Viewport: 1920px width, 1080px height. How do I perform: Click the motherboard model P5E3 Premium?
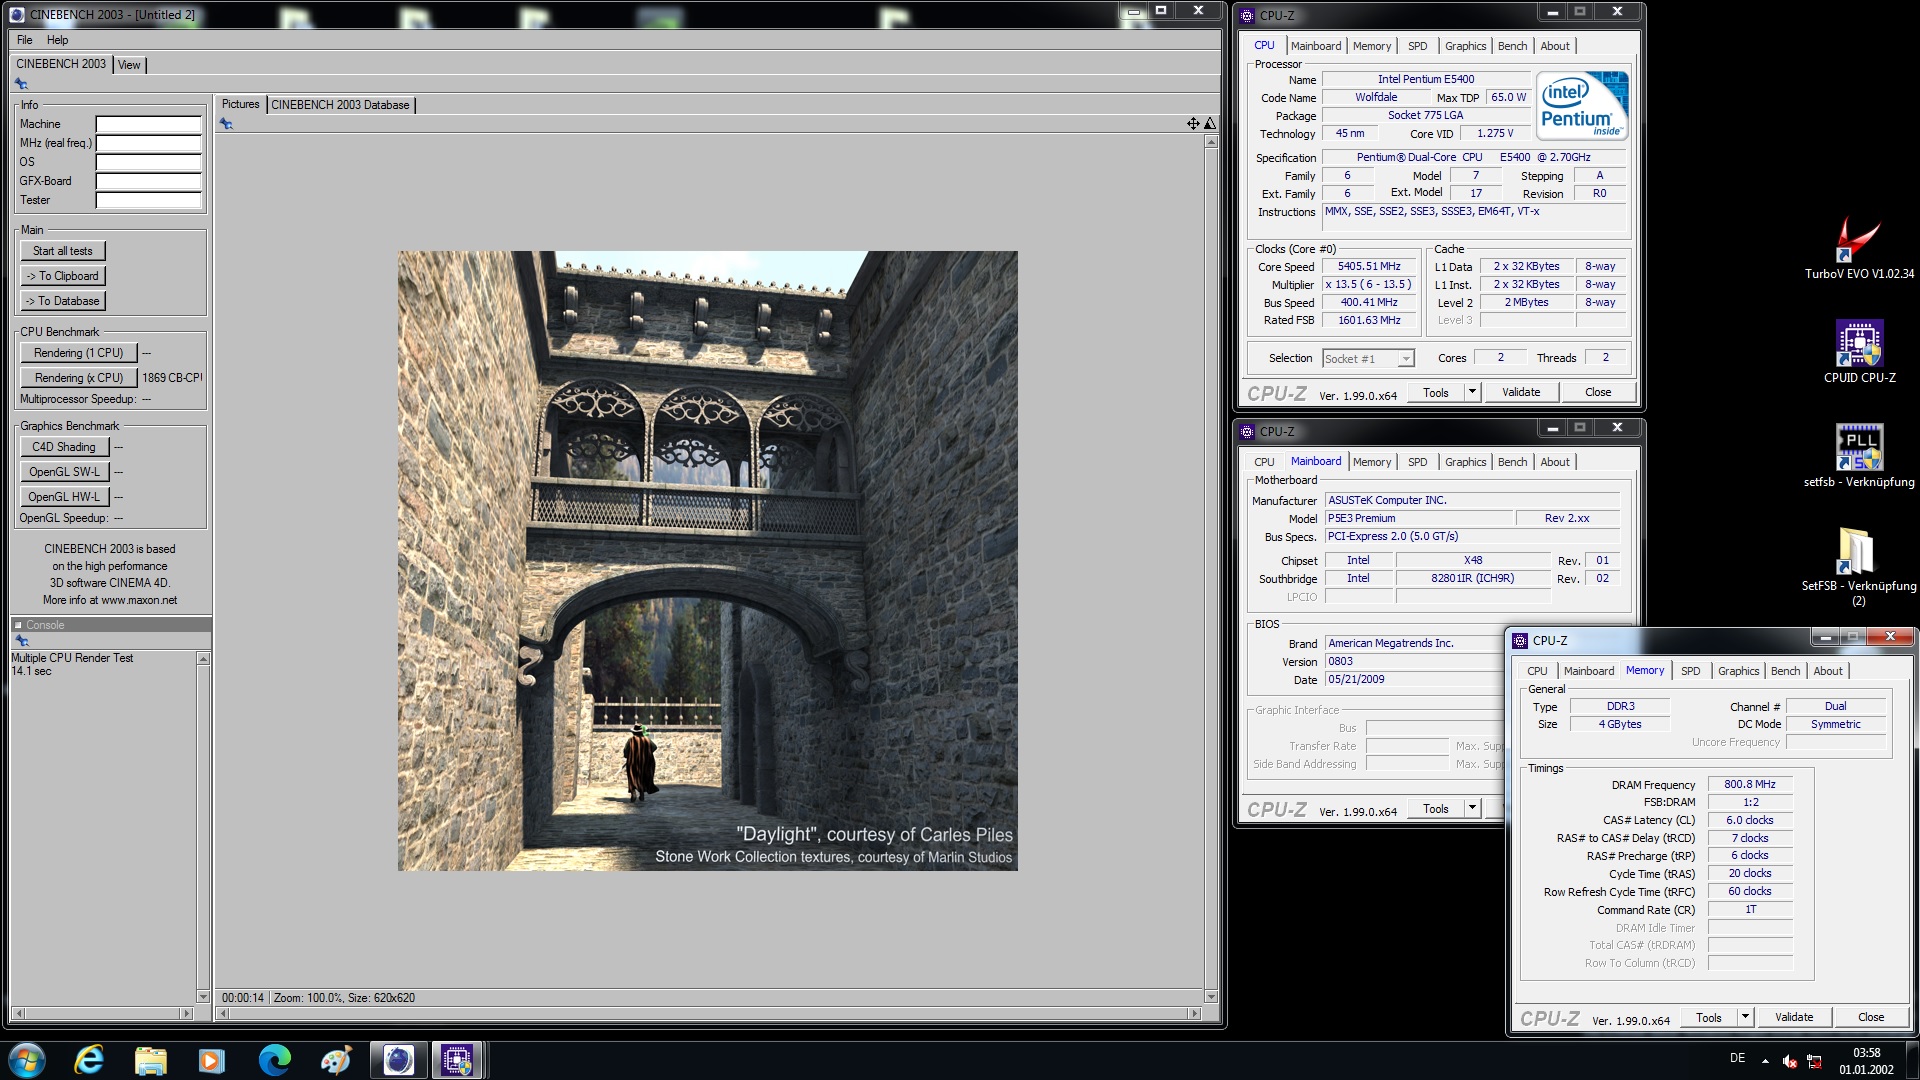tap(1419, 518)
